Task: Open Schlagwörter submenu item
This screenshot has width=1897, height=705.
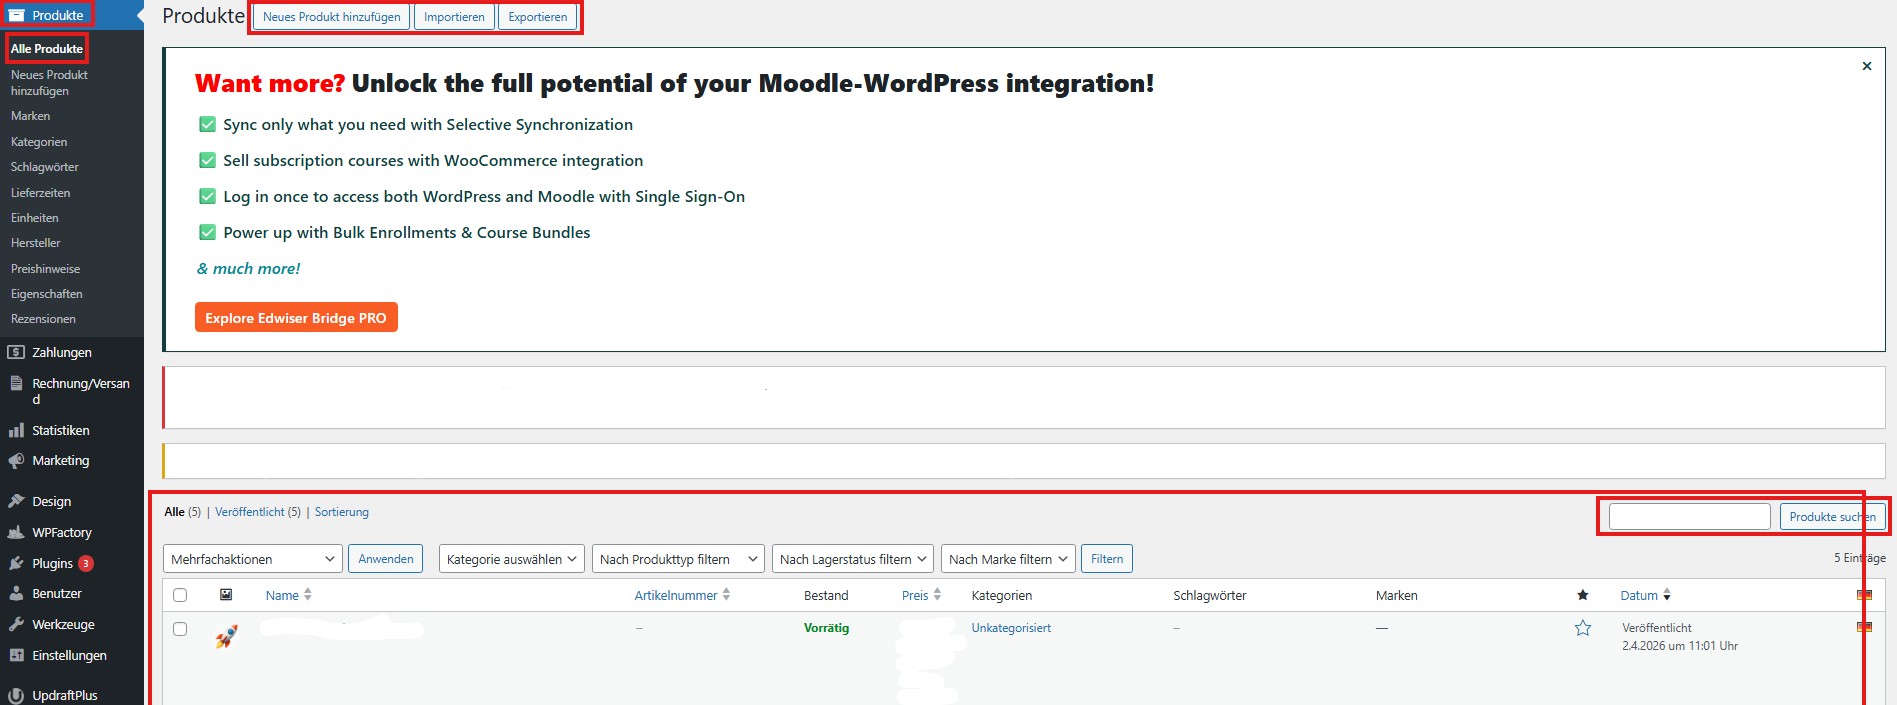Action: pos(44,167)
